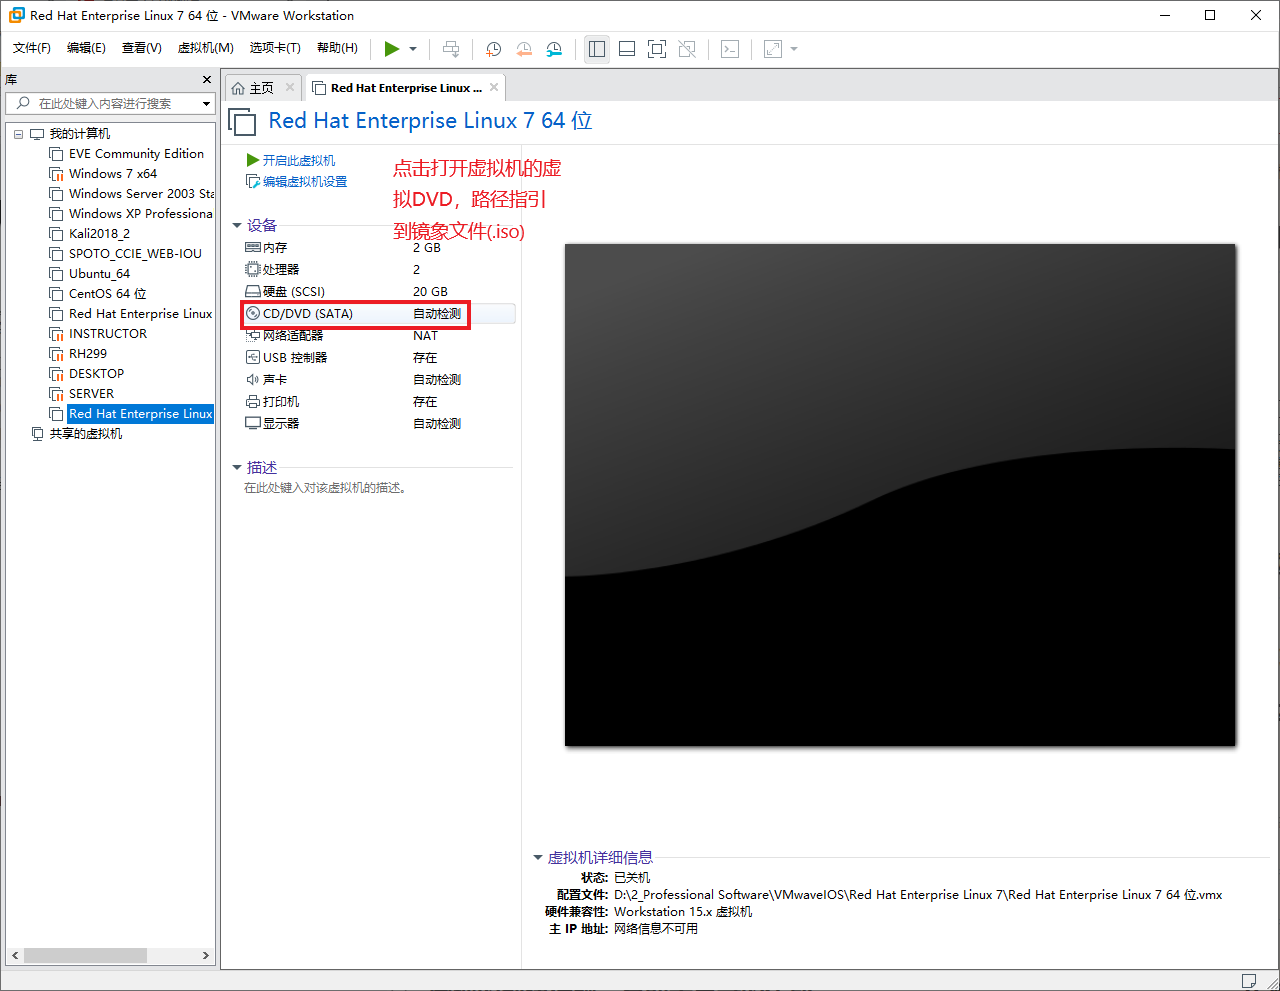
Task: Click the virtual machine screen preview
Action: click(900, 495)
